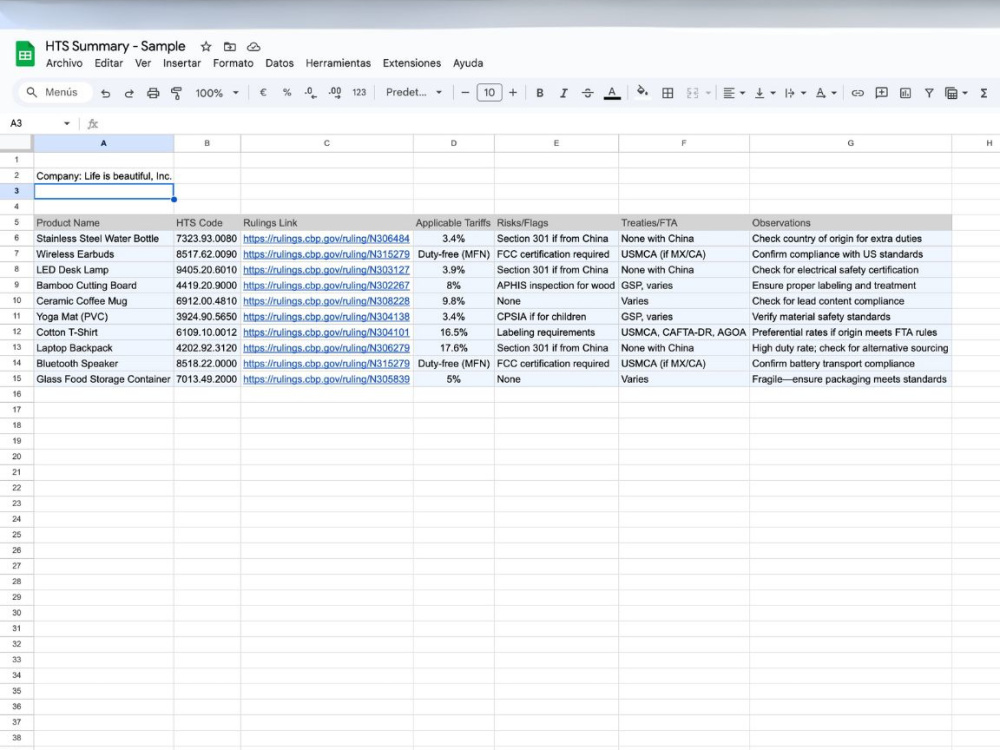1000x750 pixels.
Task: Select the 'Observations' header cell
Action: (x=850, y=223)
